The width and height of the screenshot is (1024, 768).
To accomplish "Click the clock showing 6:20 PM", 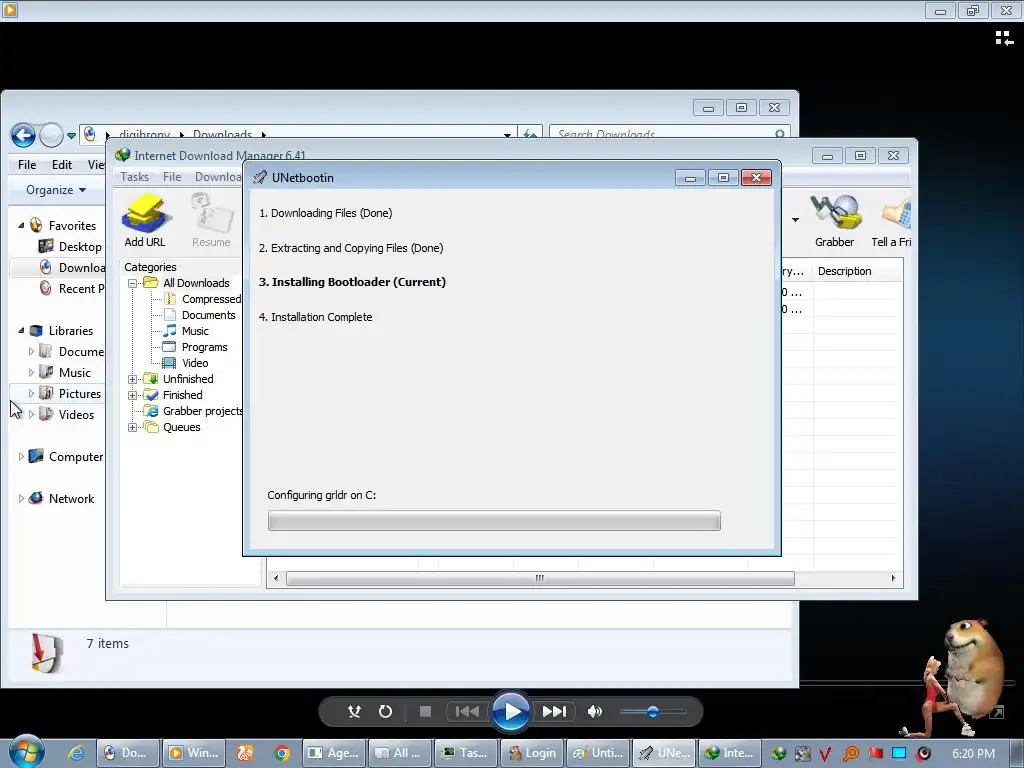I will click(973, 754).
